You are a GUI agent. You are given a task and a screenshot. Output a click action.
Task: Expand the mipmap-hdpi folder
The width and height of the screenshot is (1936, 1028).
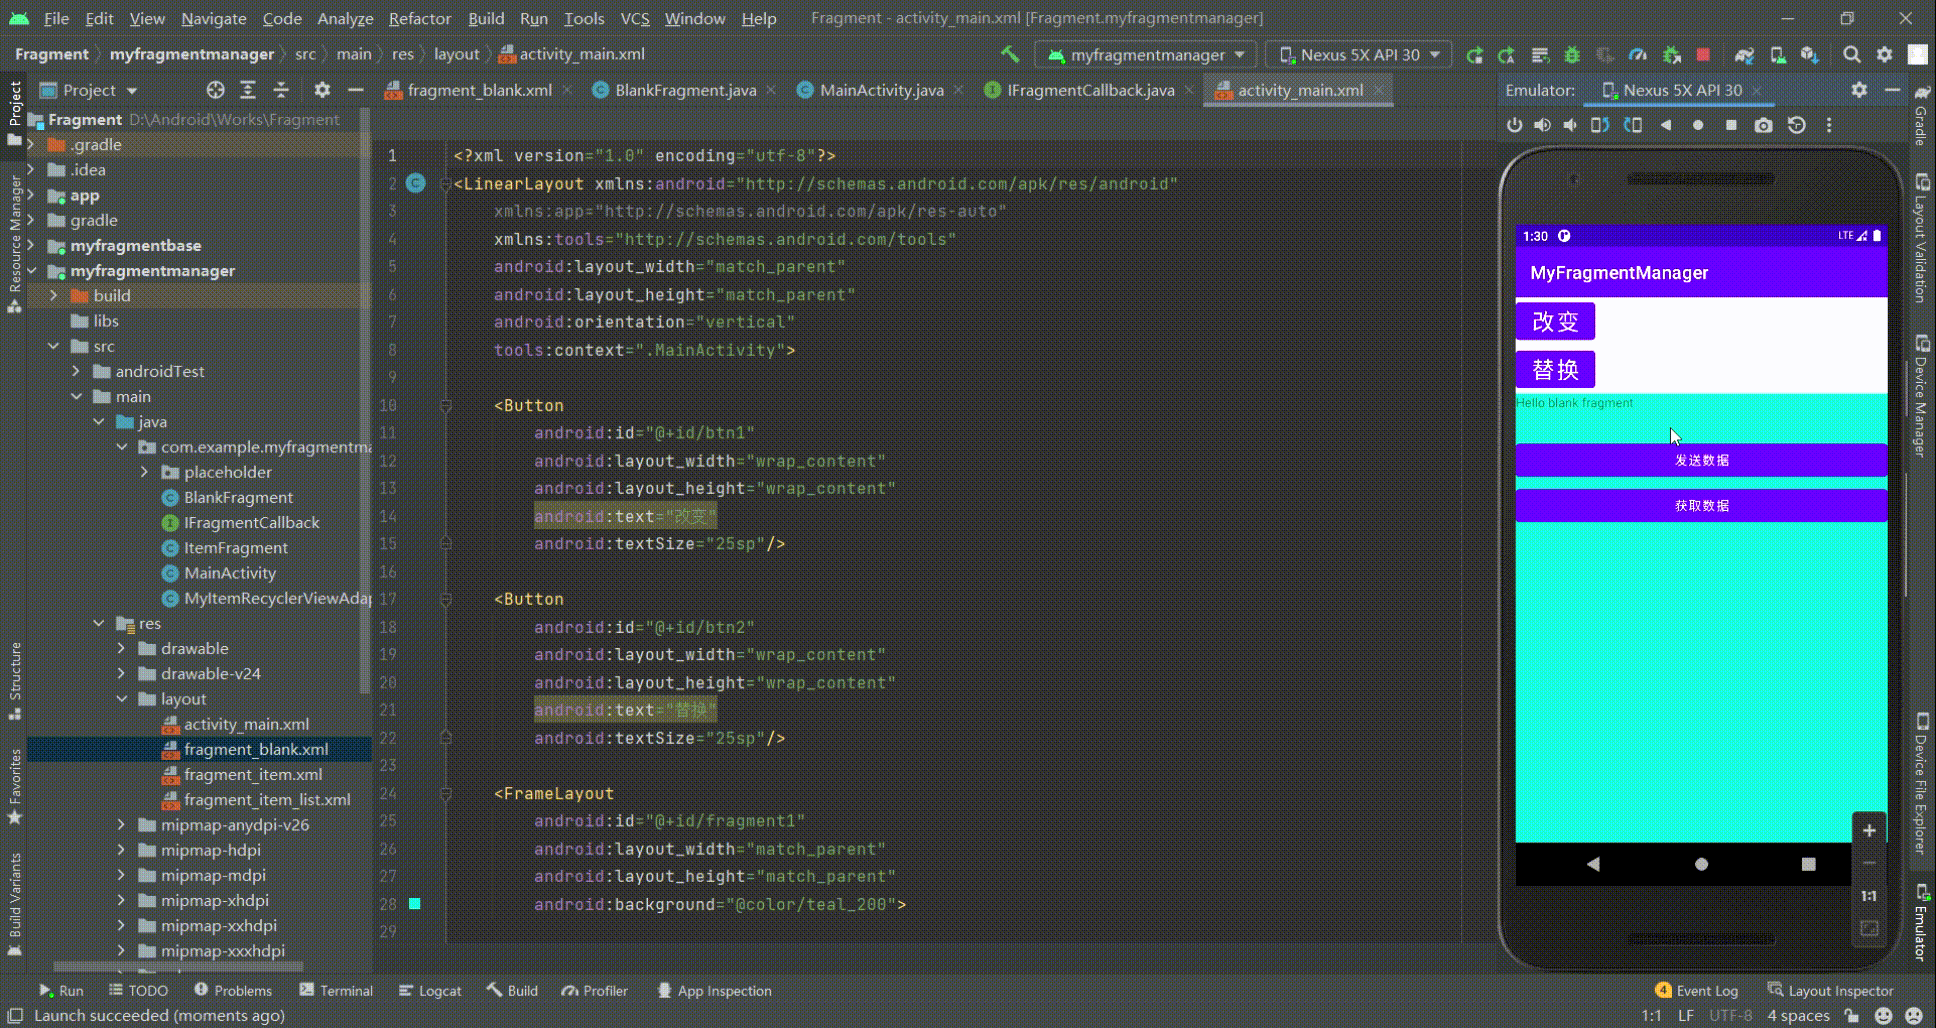(x=122, y=850)
